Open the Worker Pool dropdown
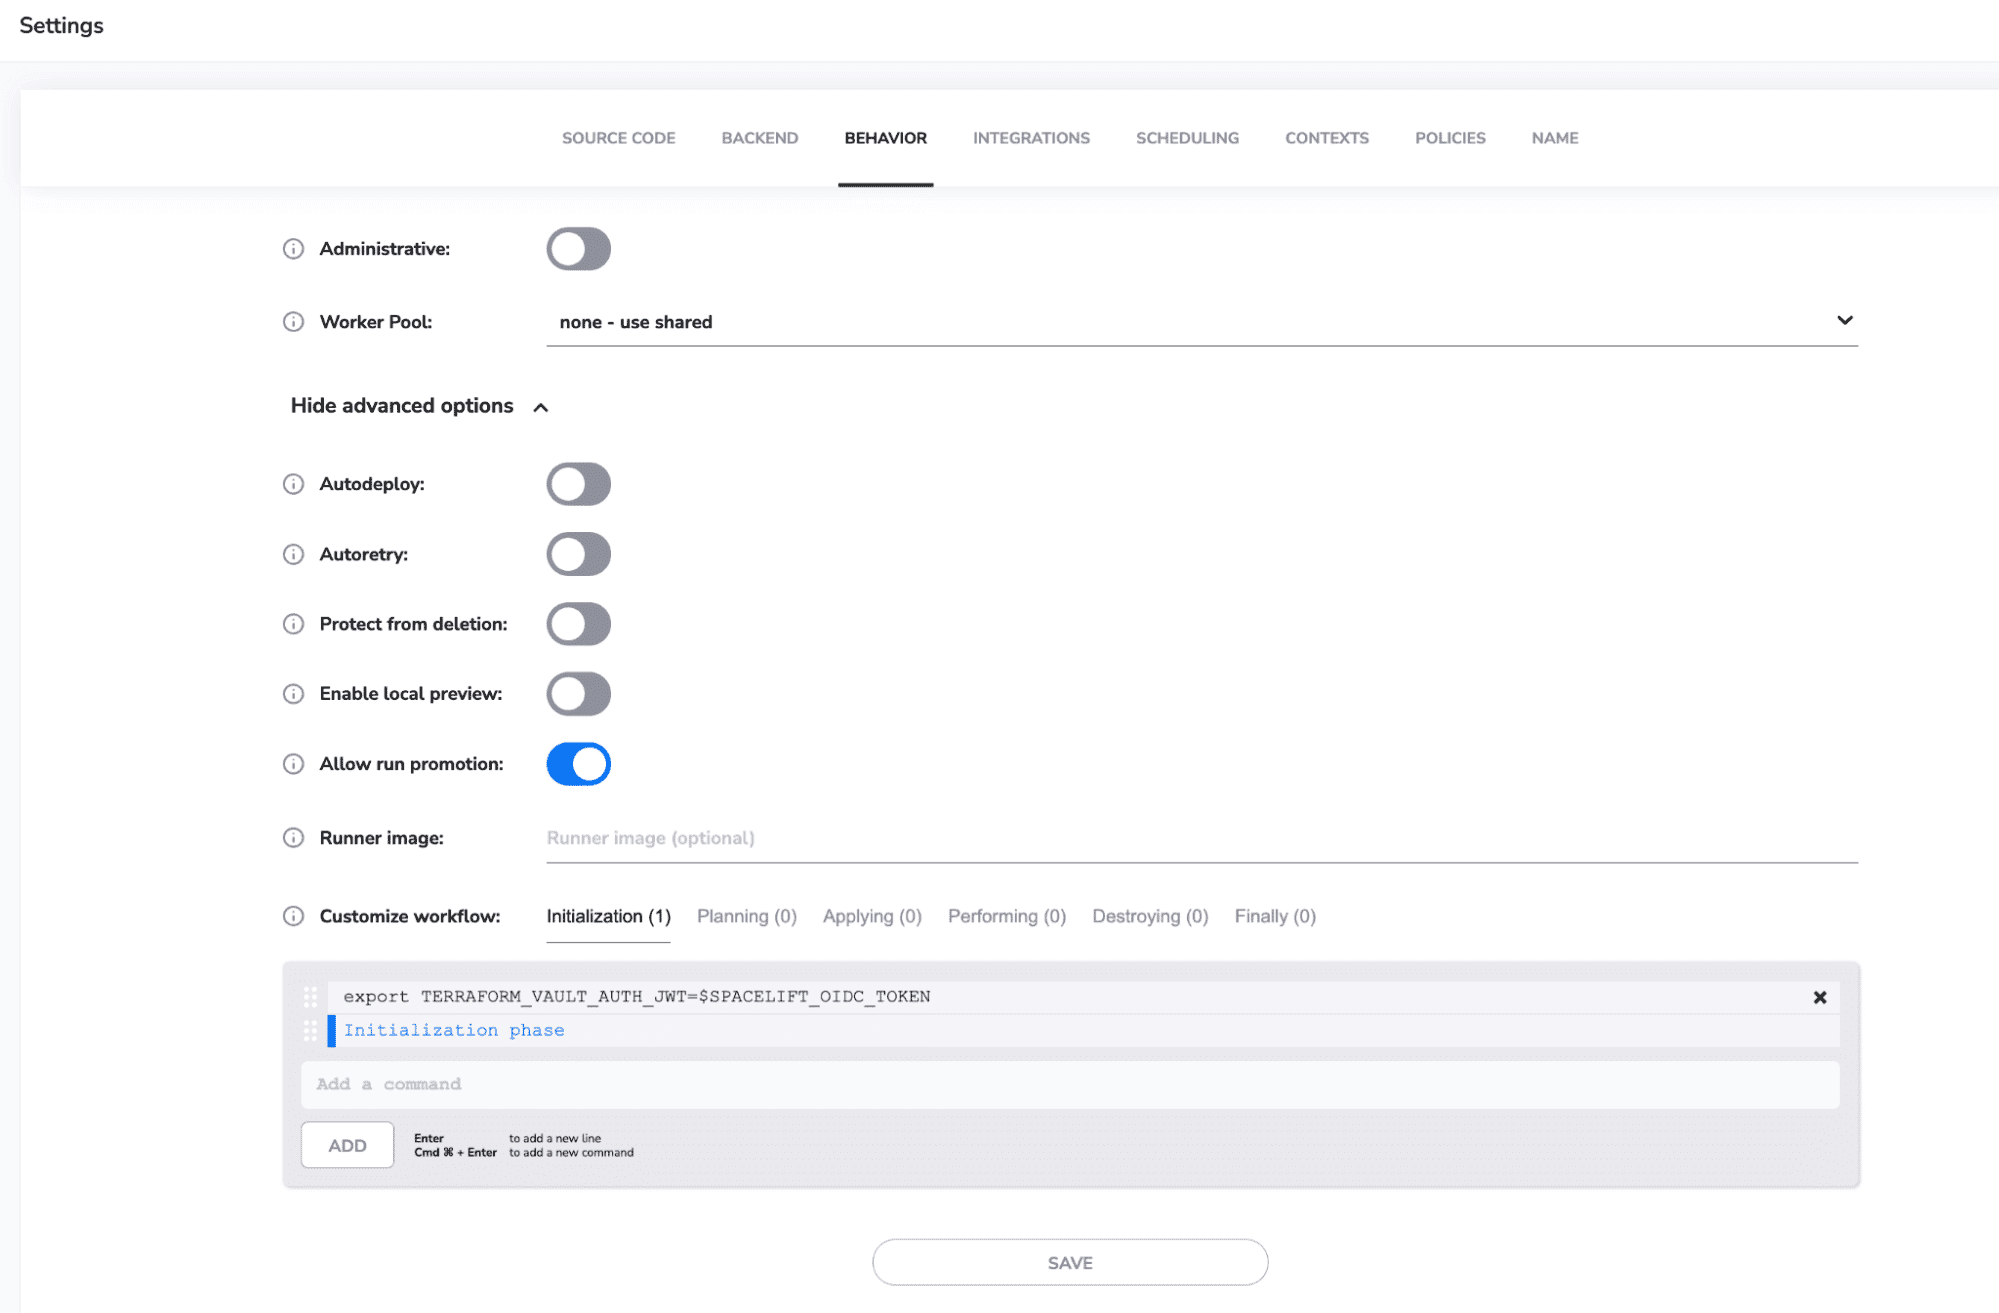 coord(1202,322)
